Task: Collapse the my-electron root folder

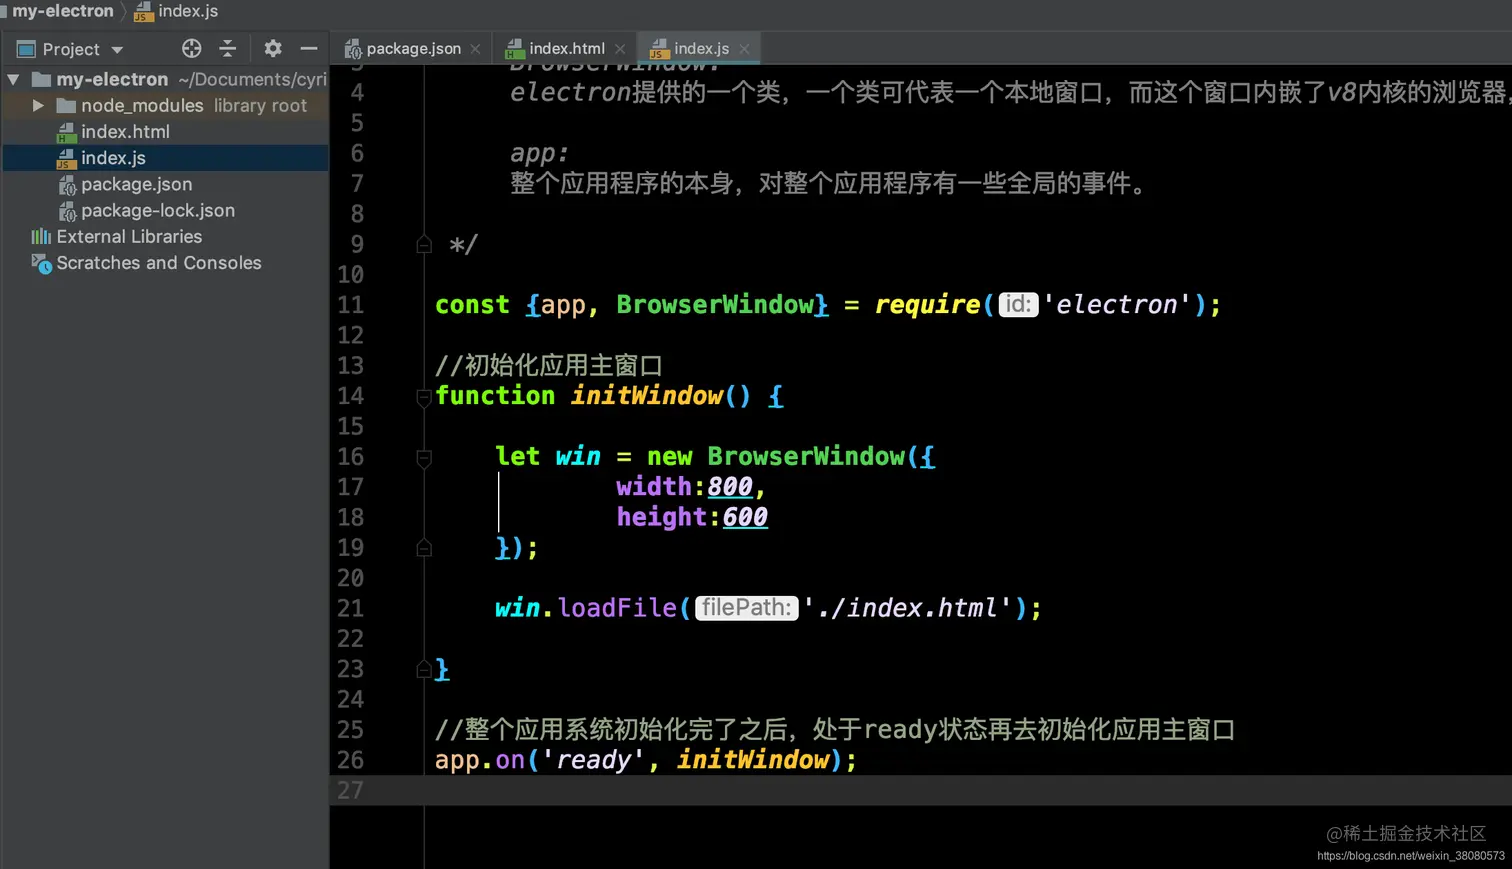Action: click(13, 79)
